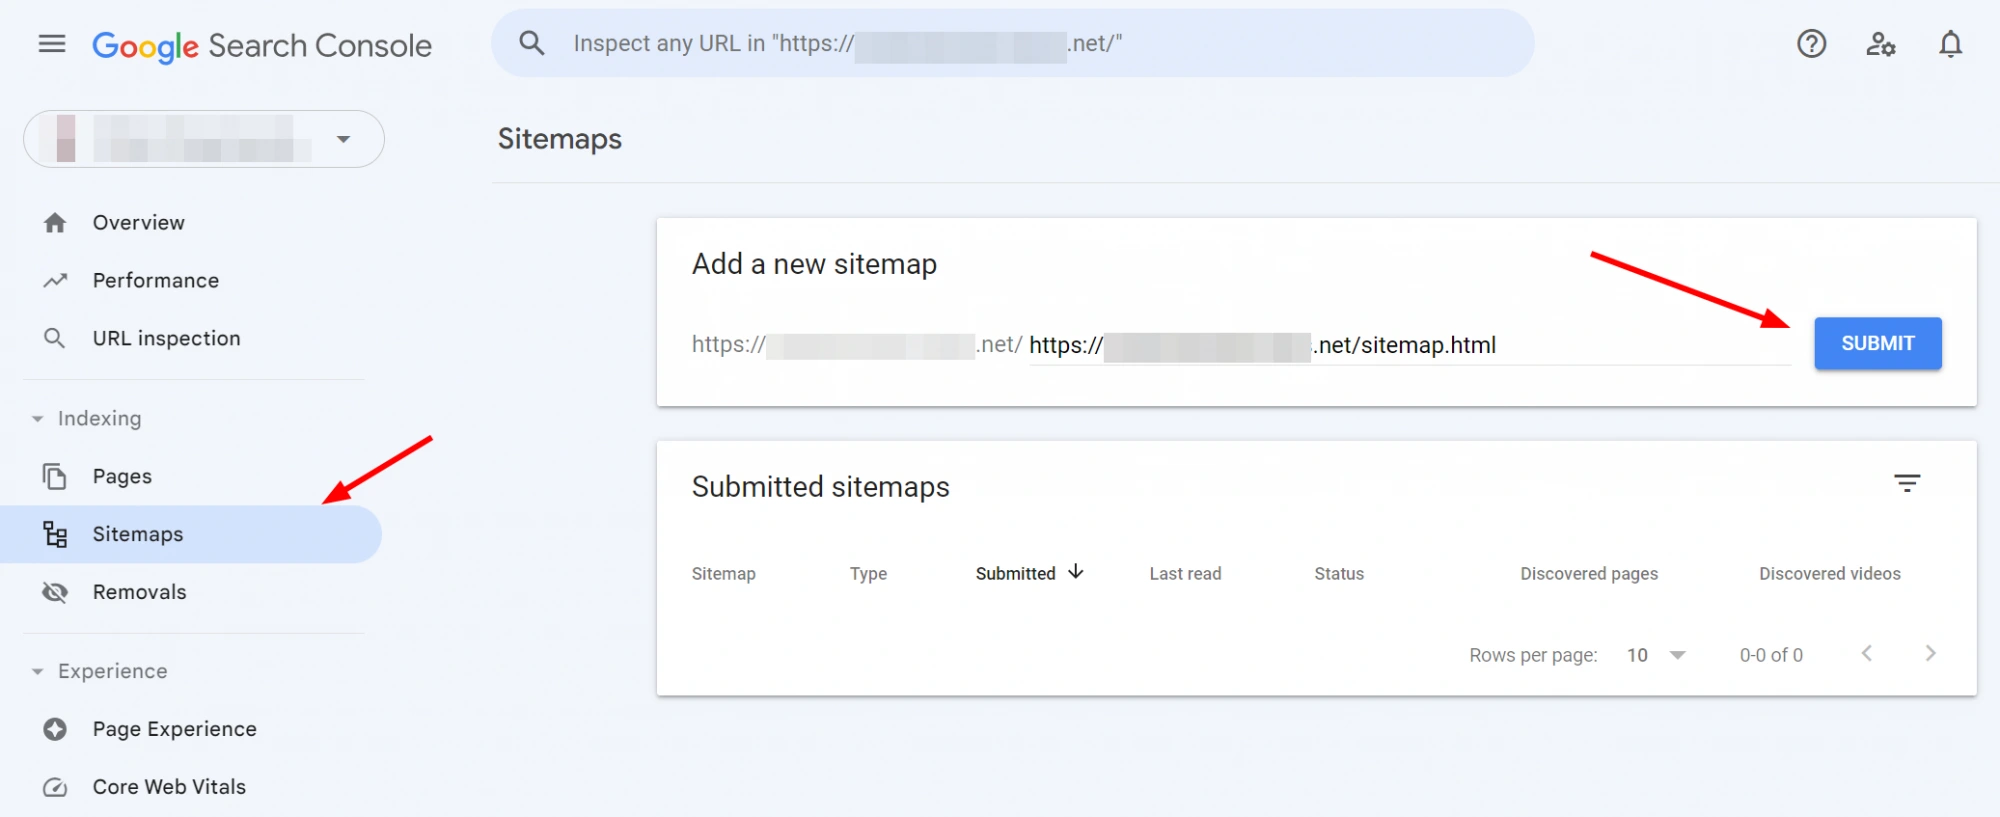
Task: Navigate to the Performance report
Action: coord(155,281)
